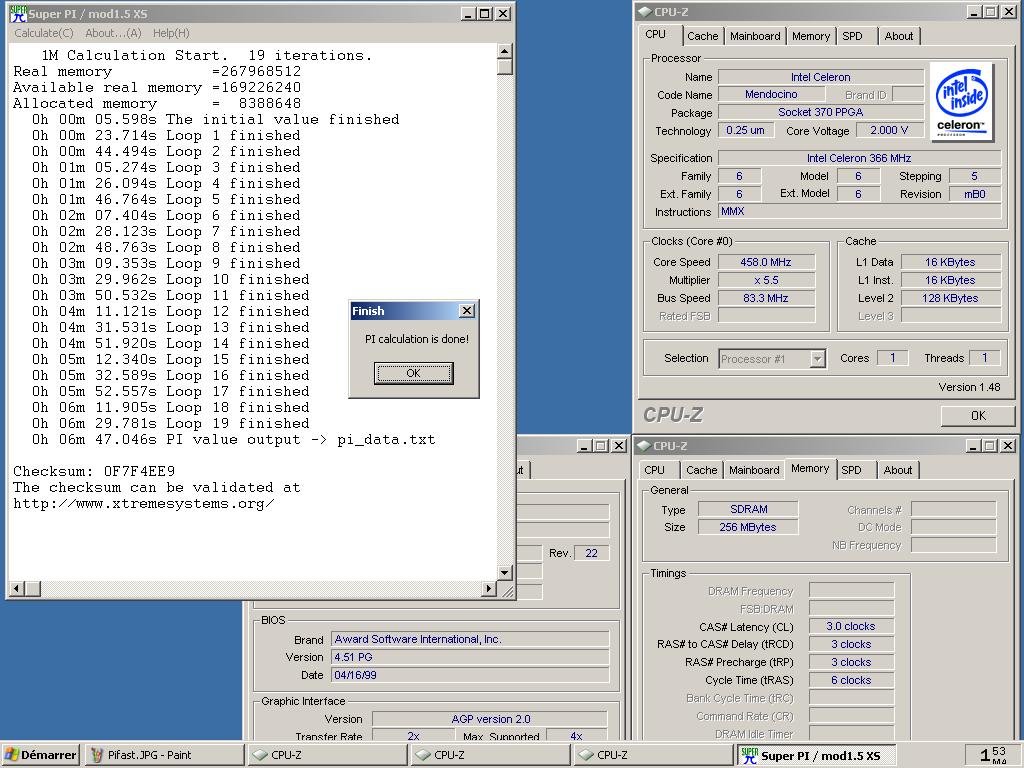Expand the Processor #1 selection dropdown
Image resolution: width=1024 pixels, height=768 pixels.
817,359
